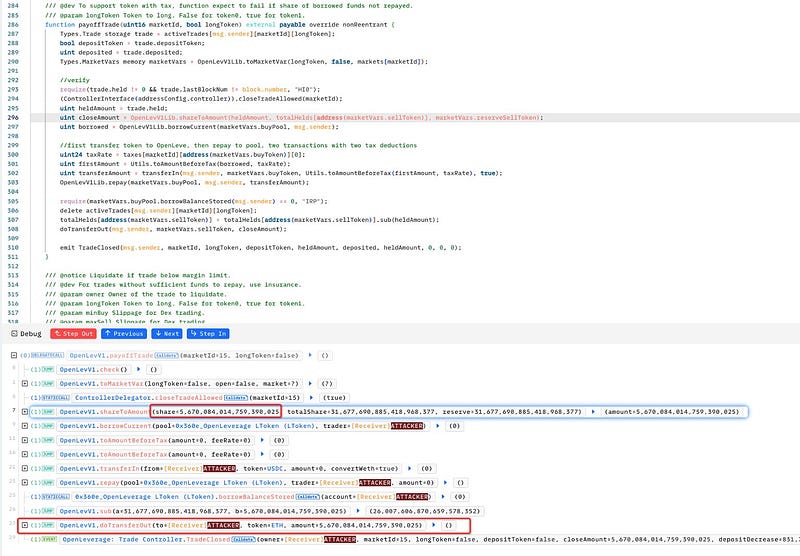Expand the transferIn call node
The image size is (800, 556).
tap(24, 468)
